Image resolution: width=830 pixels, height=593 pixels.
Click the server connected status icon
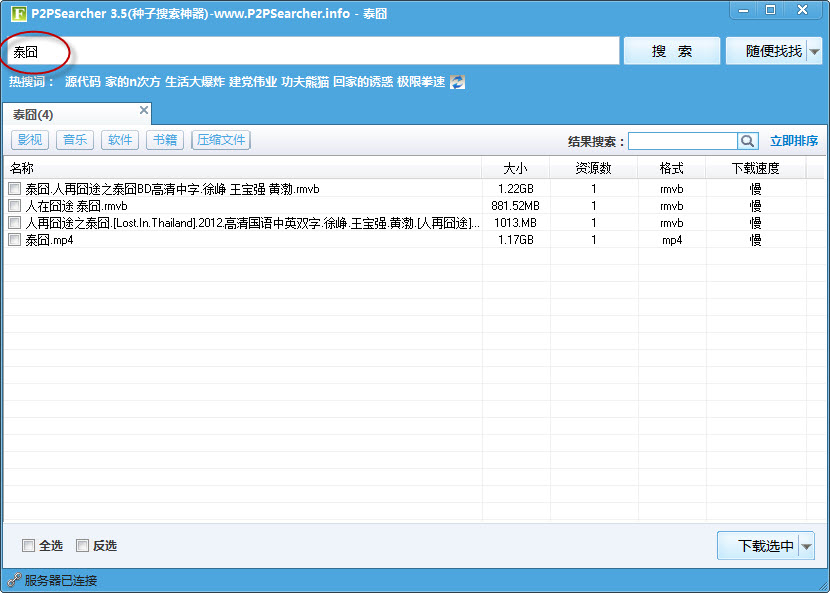point(14,580)
